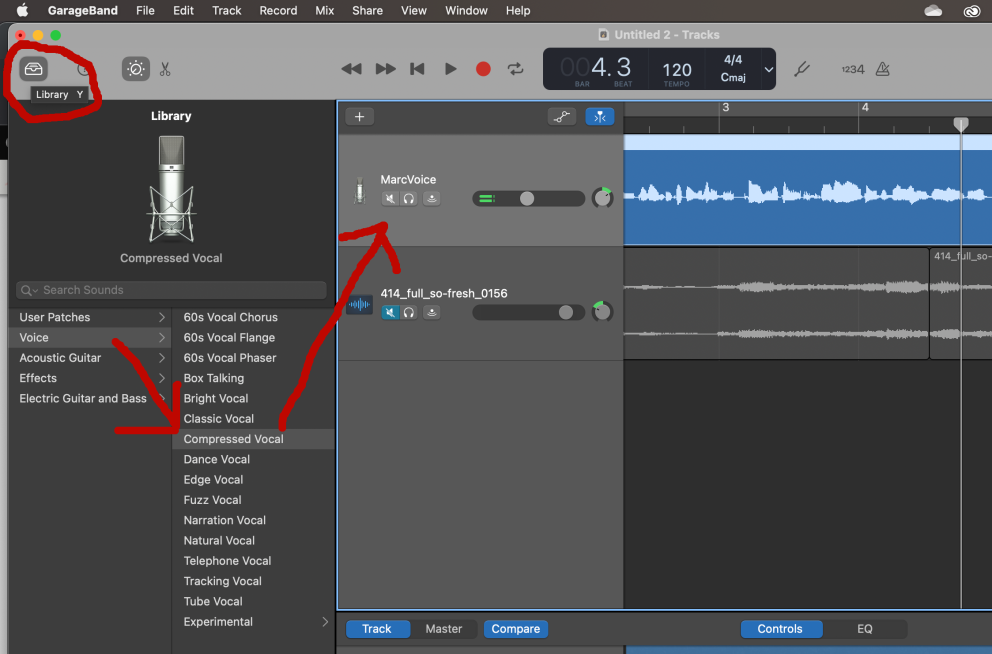Viewport: 992px width, 654px height.
Task: Expand Electric Guitar and Bass category
Action: coord(90,398)
